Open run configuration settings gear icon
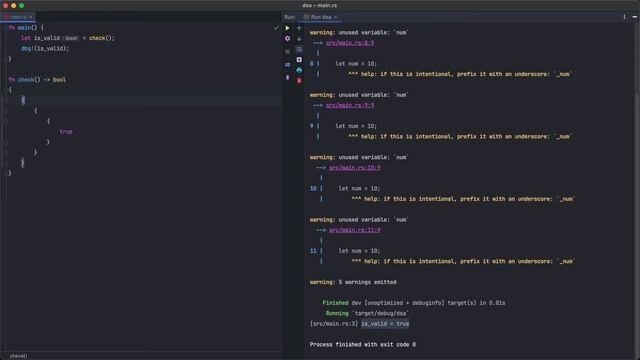640x360 pixels. pyautogui.click(x=287, y=38)
